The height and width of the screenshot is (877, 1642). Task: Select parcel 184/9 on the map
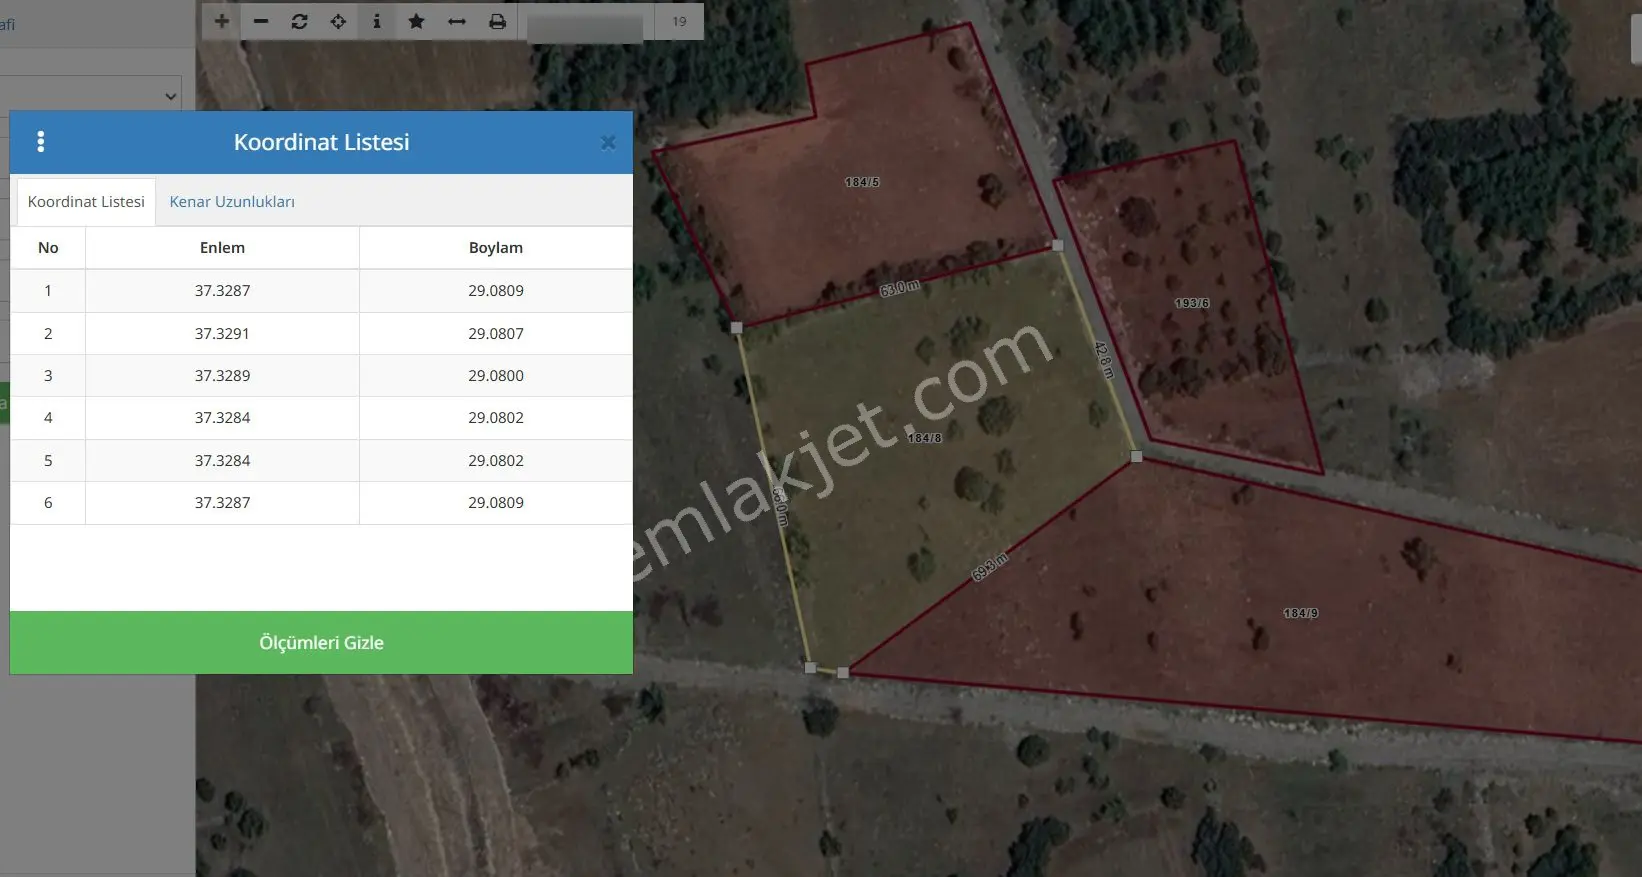coord(1300,613)
